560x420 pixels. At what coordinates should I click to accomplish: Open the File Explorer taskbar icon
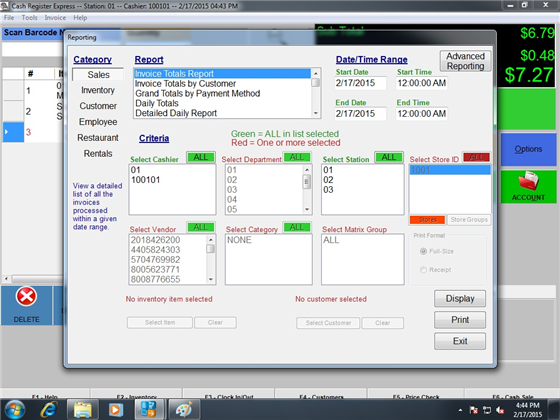click(83, 410)
